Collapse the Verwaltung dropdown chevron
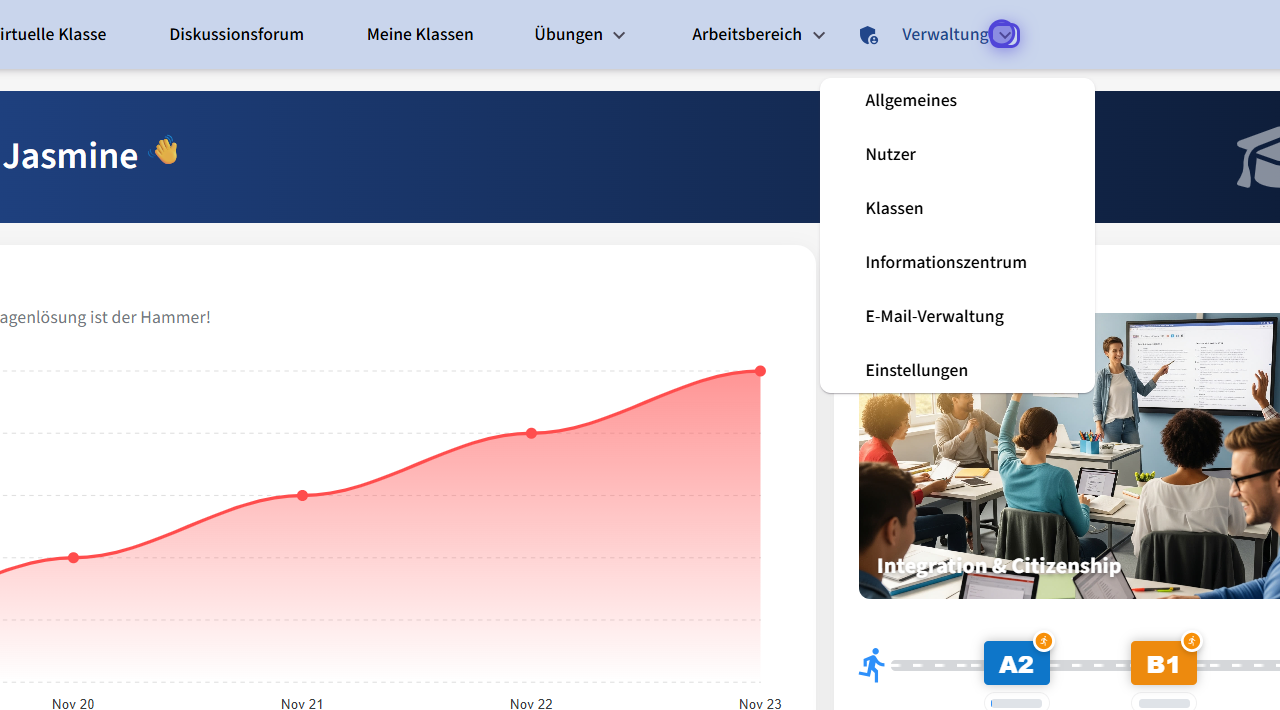Image resolution: width=1280 pixels, height=710 pixels. tap(1004, 35)
